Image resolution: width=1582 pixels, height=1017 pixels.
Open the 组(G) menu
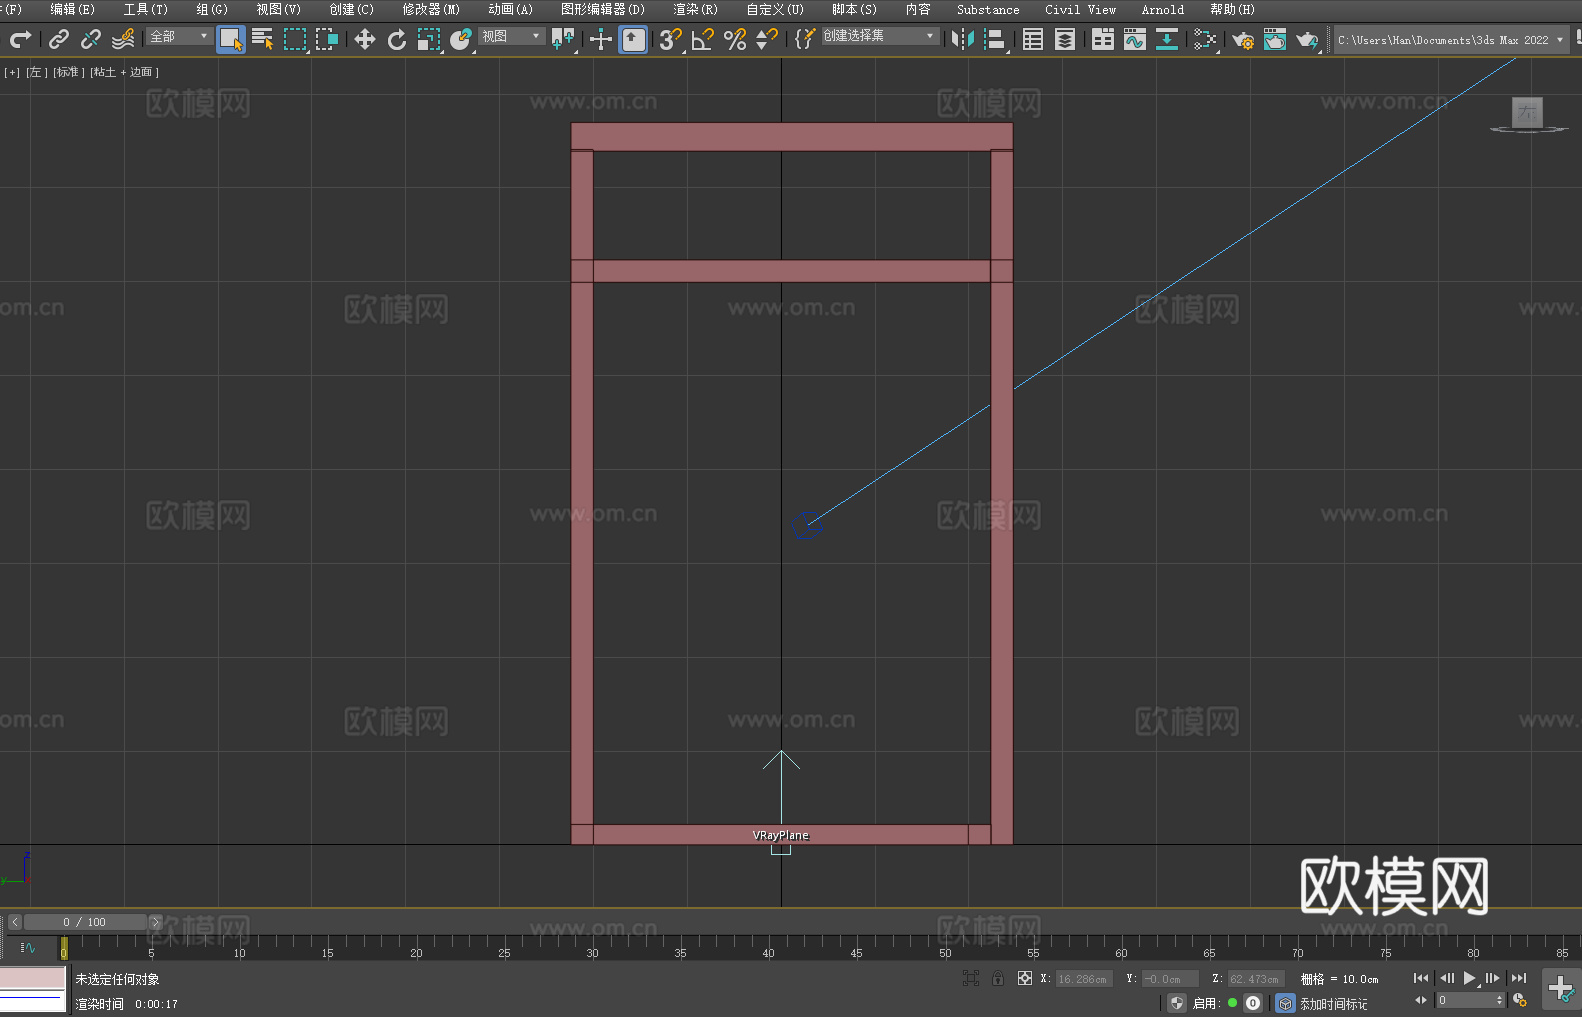coord(212,9)
